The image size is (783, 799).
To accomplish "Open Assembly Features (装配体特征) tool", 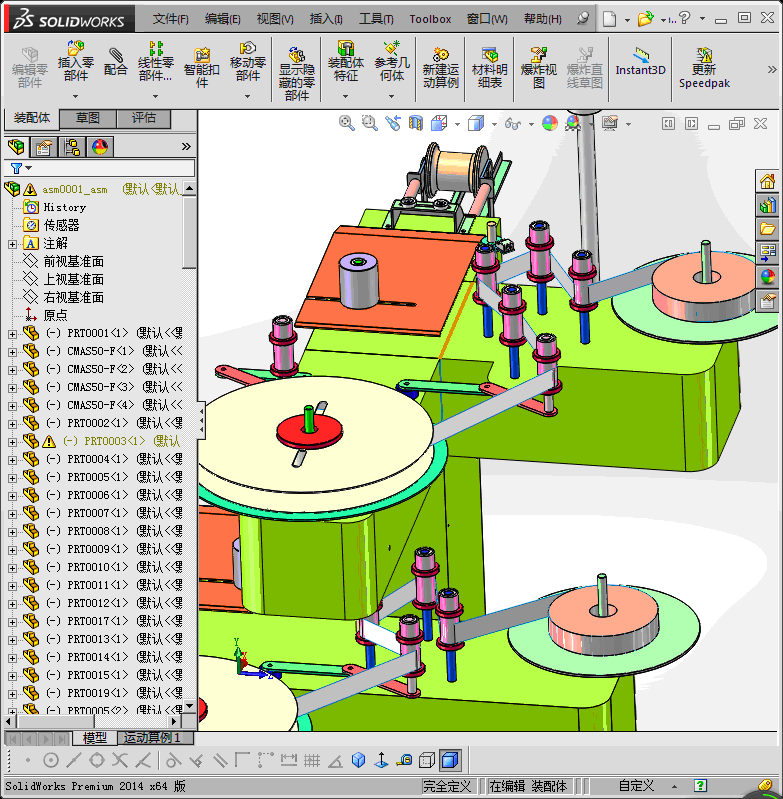I will tap(345, 61).
